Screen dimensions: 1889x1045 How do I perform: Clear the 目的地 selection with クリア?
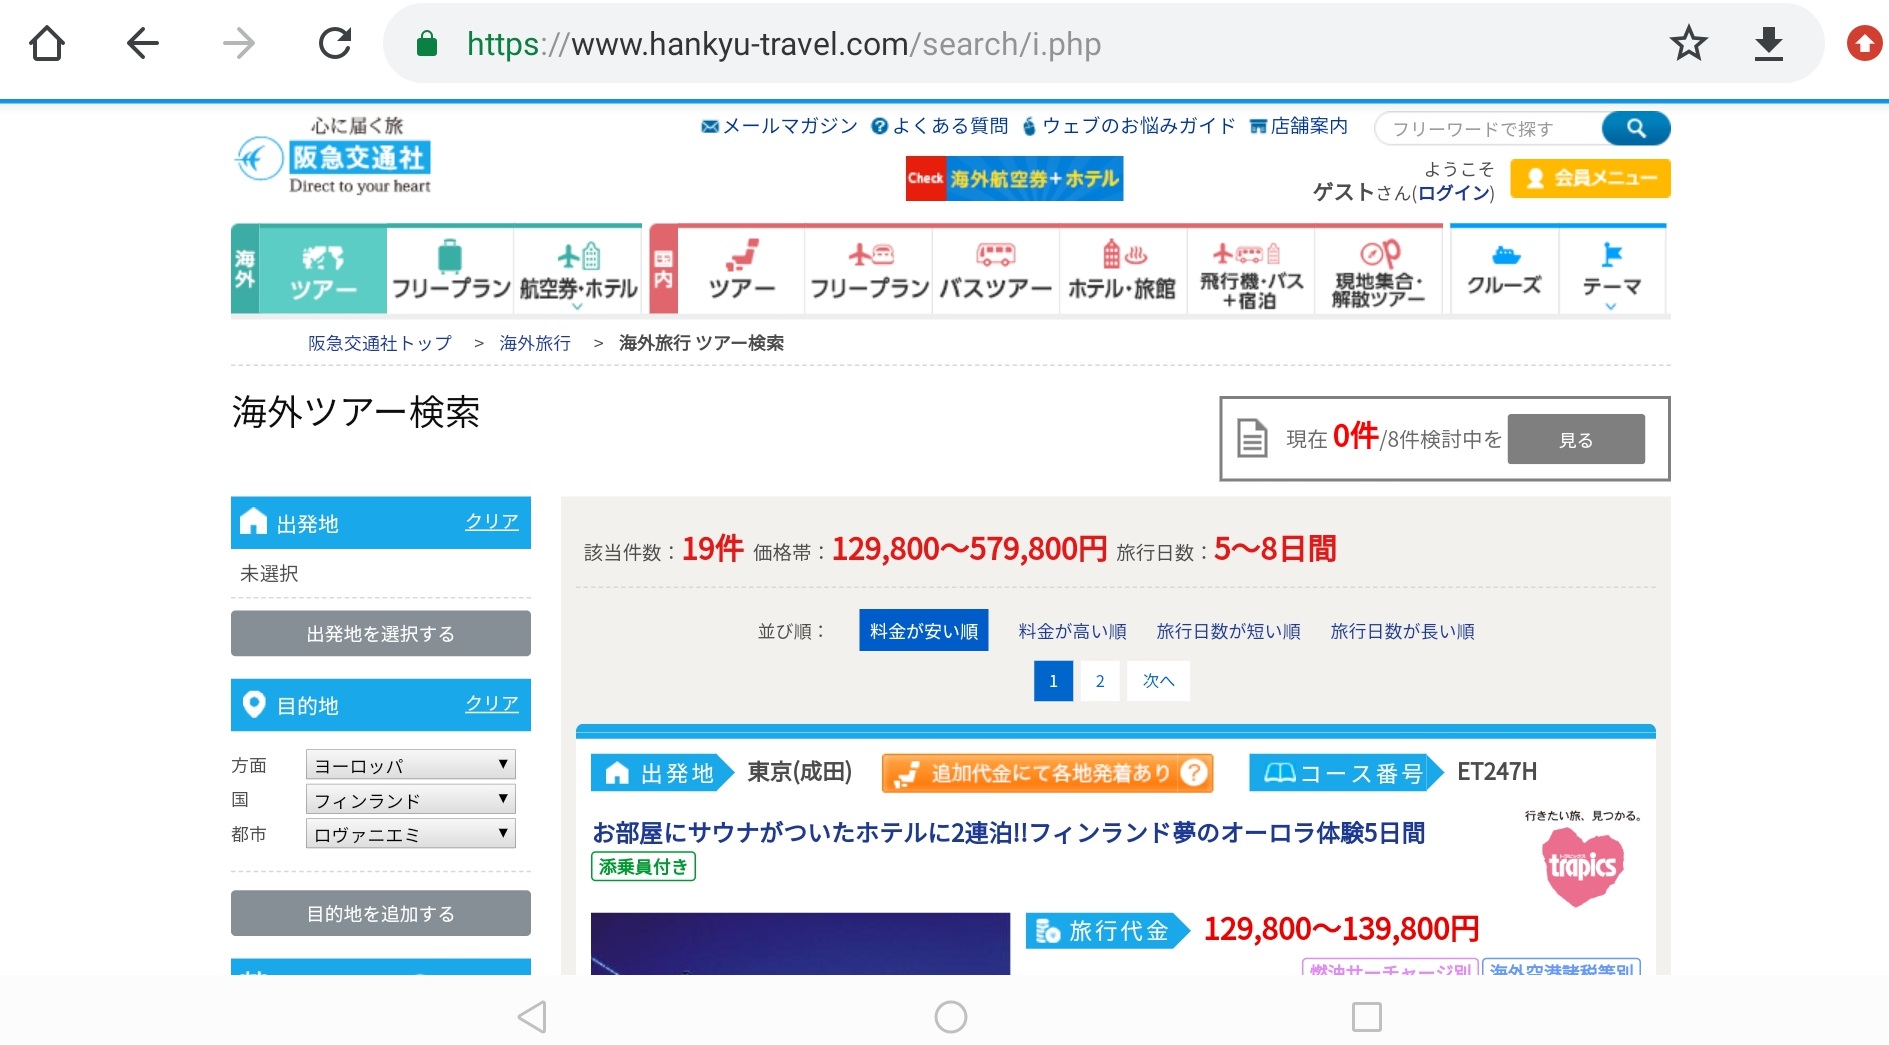(491, 704)
